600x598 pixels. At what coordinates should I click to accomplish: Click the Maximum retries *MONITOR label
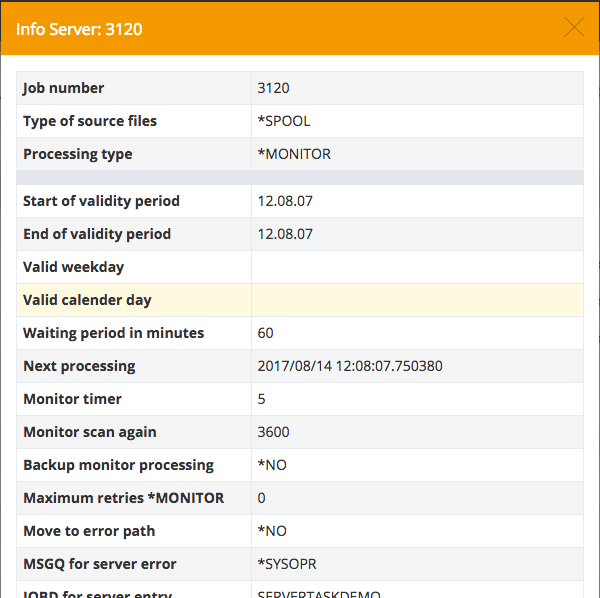(x=123, y=498)
